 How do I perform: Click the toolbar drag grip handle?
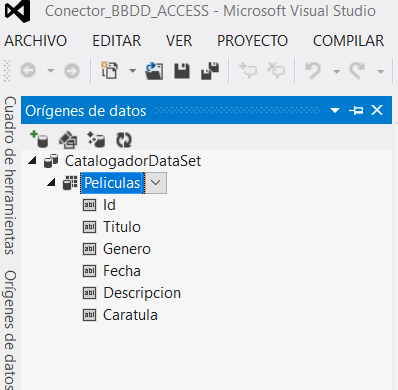click(7, 71)
